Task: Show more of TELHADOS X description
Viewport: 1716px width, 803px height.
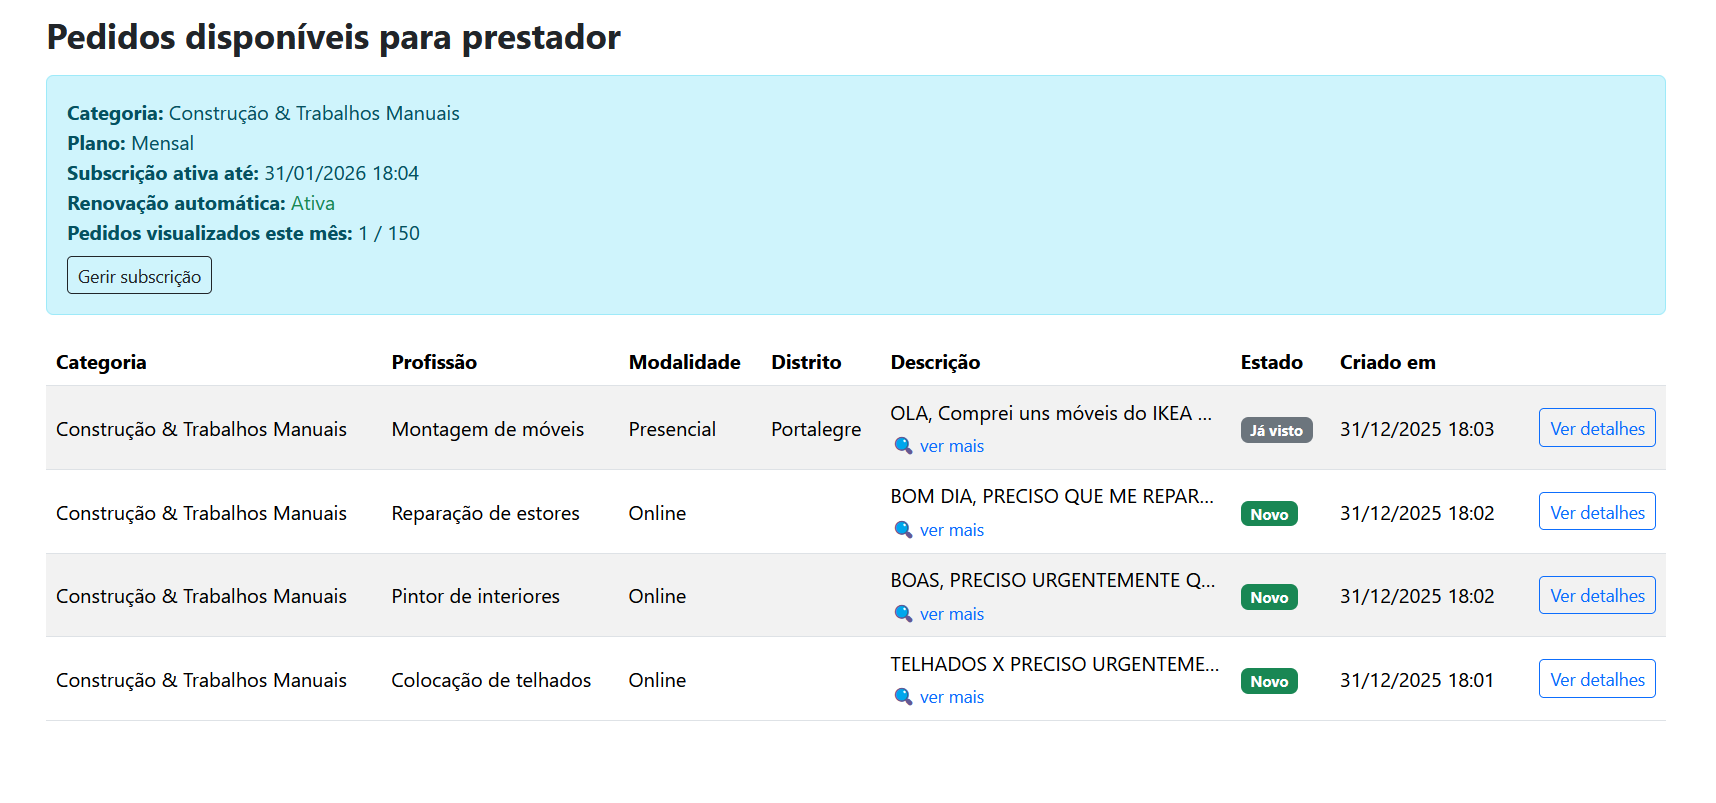Action: point(951,697)
